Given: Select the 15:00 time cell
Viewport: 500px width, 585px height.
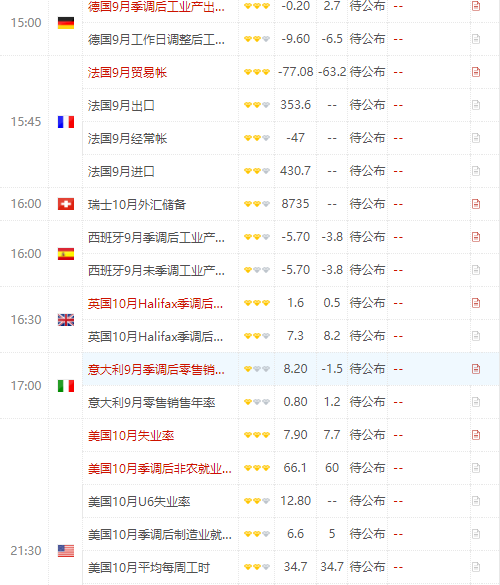Looking at the screenshot, I should (x=26, y=23).
